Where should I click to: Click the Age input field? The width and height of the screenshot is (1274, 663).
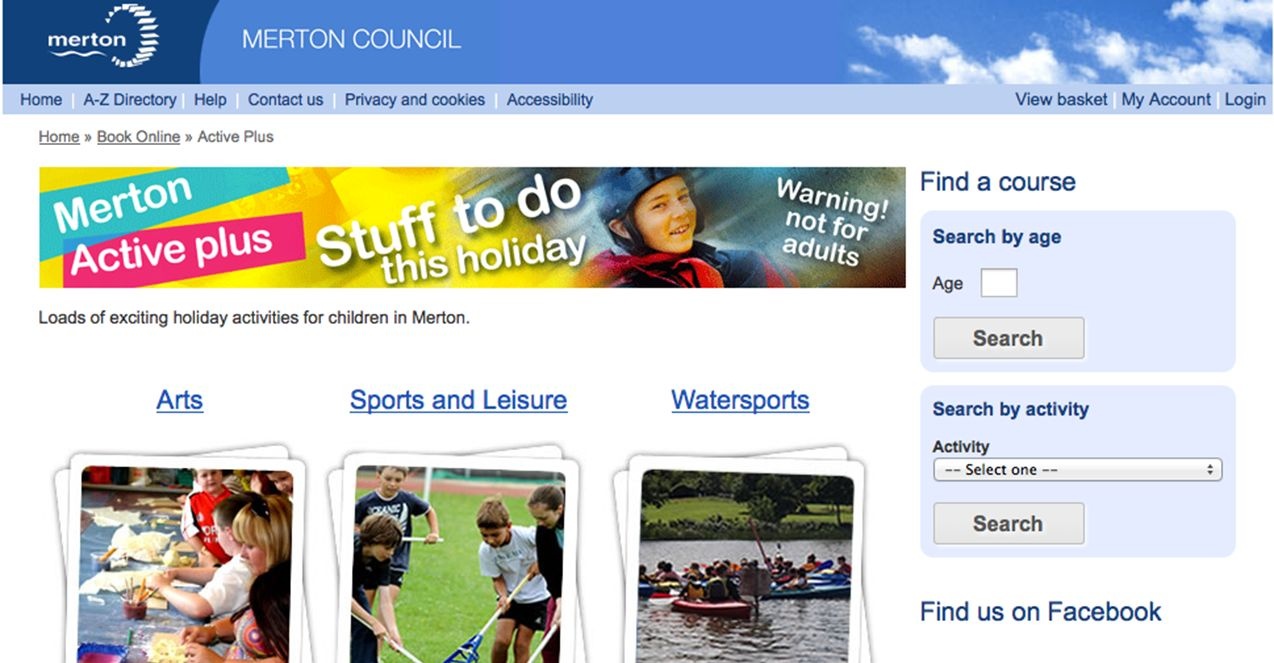coord(999,283)
